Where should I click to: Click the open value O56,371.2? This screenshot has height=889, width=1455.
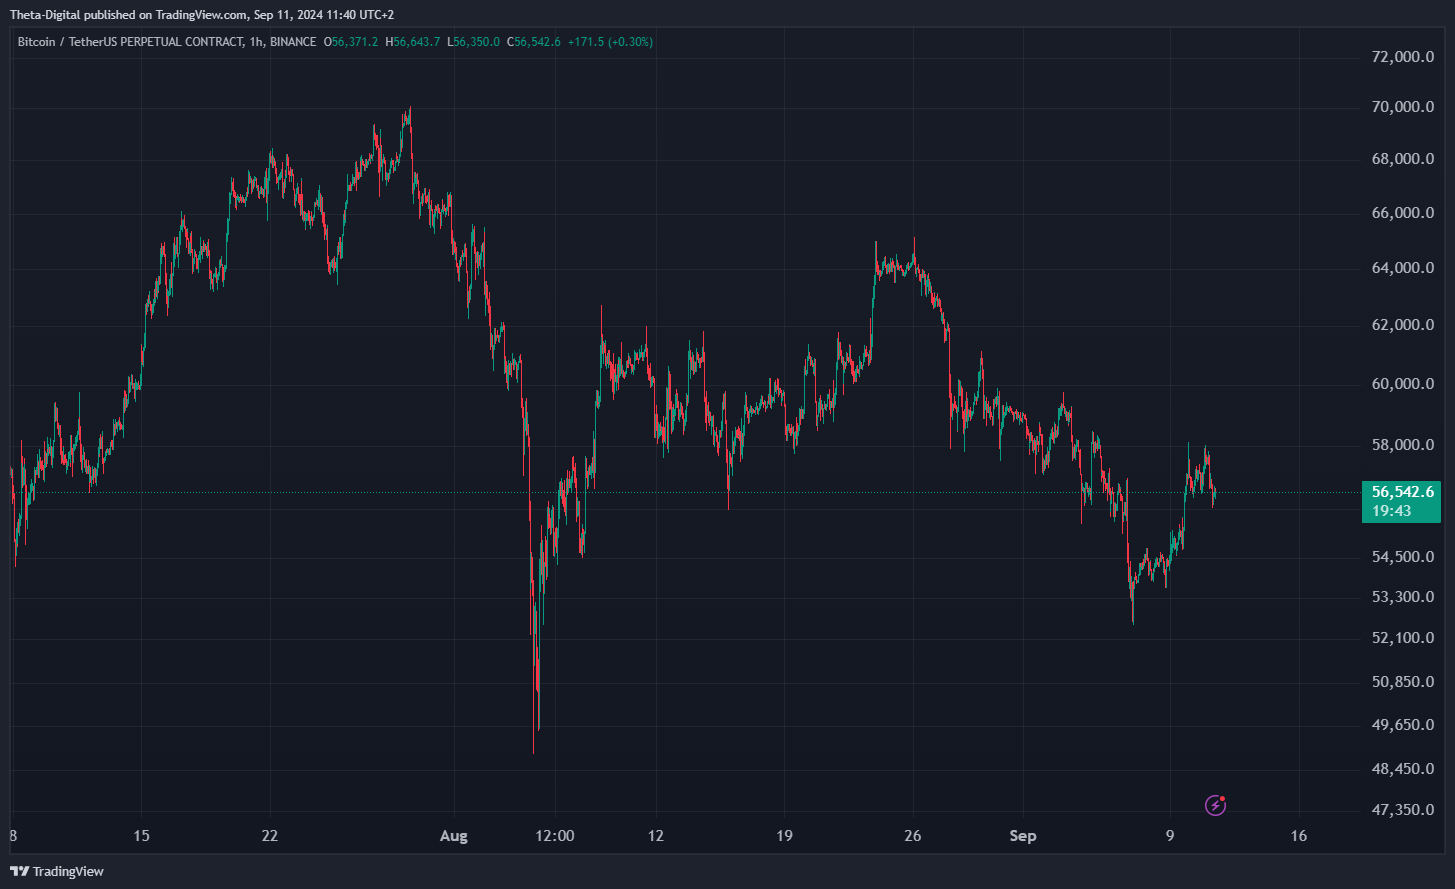351,42
